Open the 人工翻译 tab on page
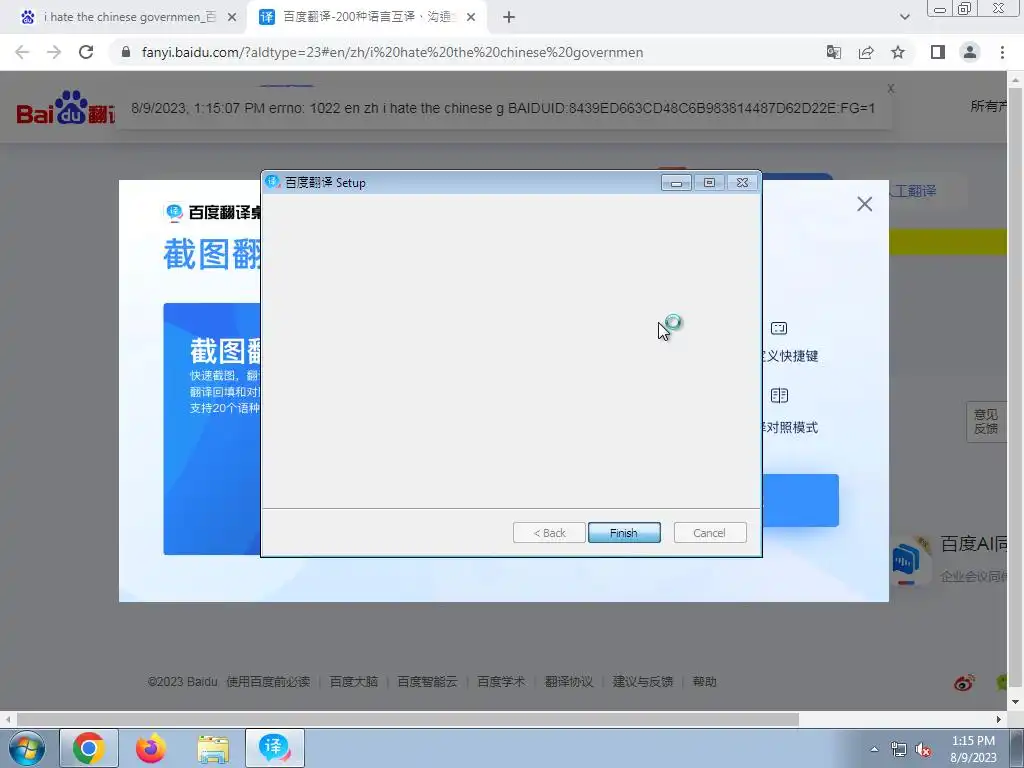This screenshot has width=1024, height=768. [x=915, y=191]
